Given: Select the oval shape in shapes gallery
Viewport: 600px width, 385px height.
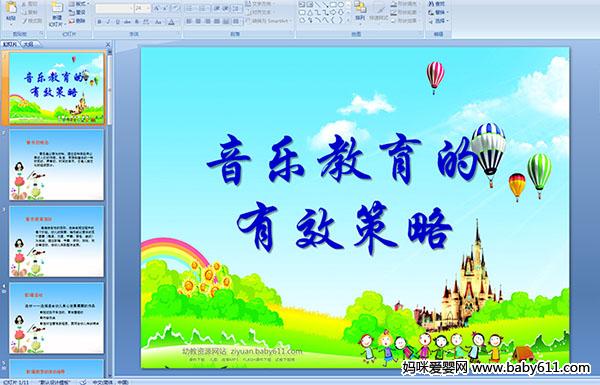Looking at the screenshot, I should 341,5.
